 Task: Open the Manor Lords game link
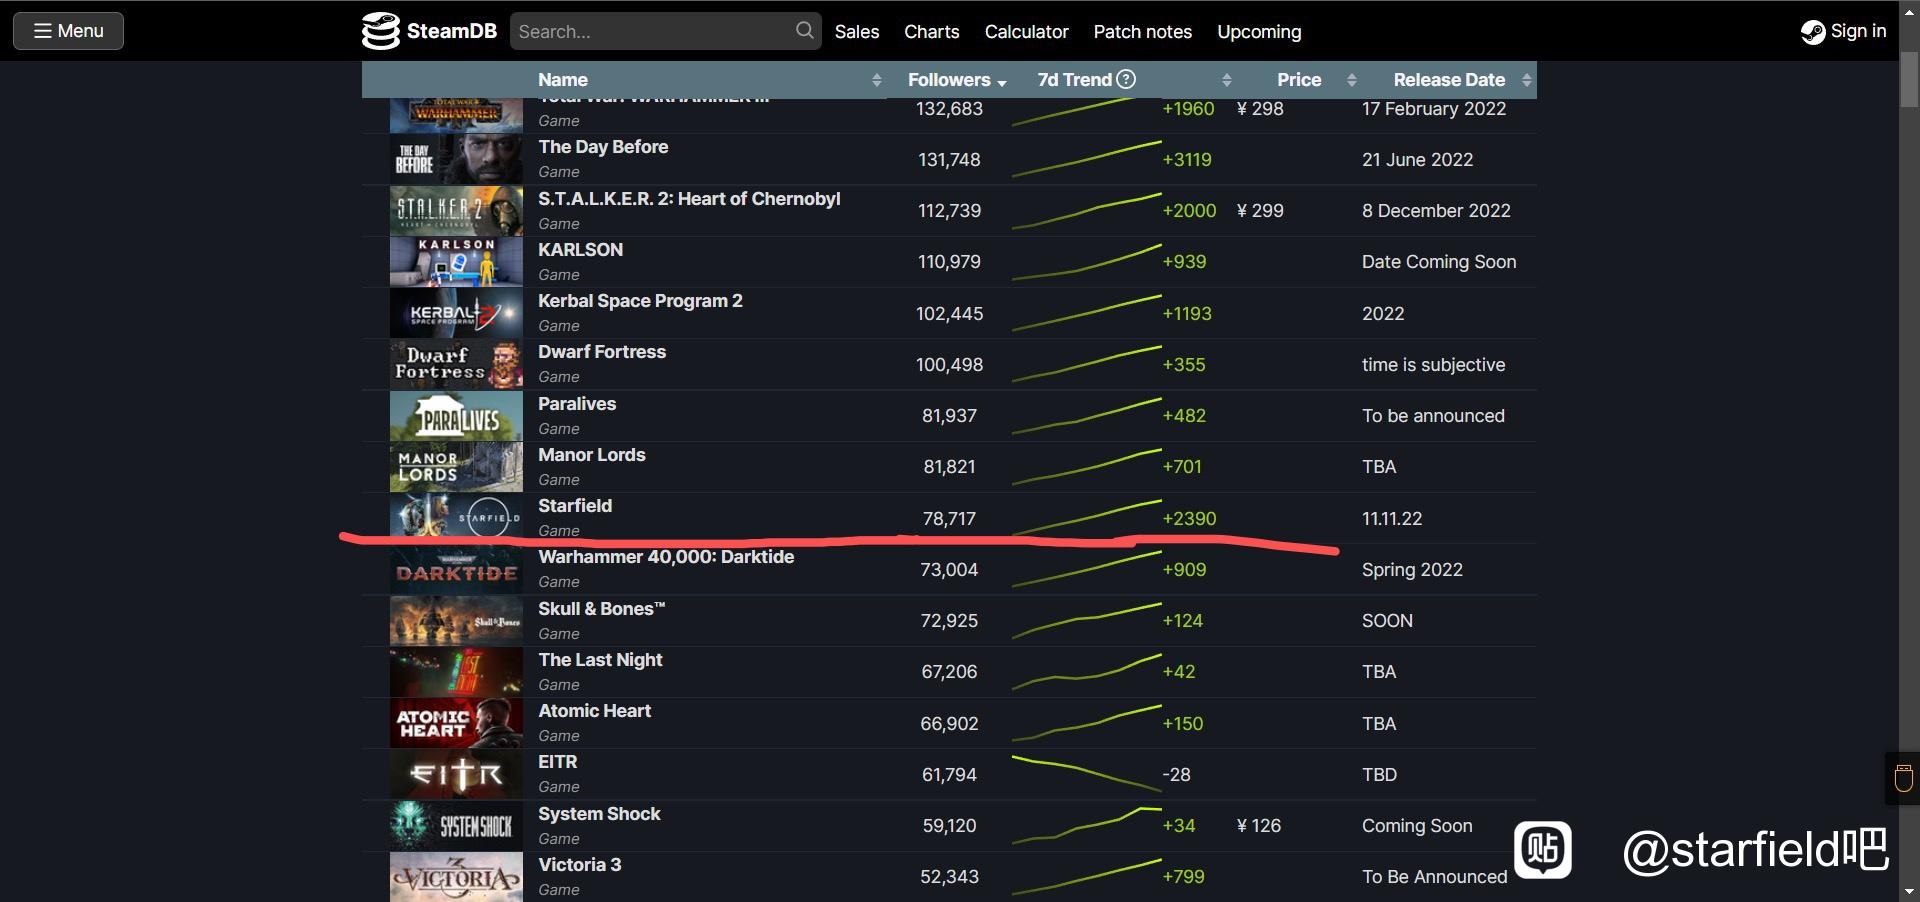tap(592, 455)
